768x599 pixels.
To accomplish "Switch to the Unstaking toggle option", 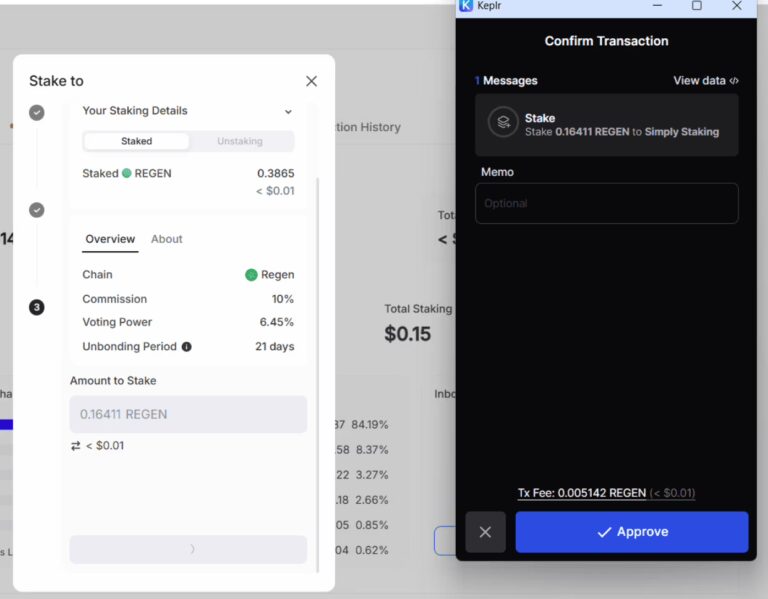I will [240, 141].
